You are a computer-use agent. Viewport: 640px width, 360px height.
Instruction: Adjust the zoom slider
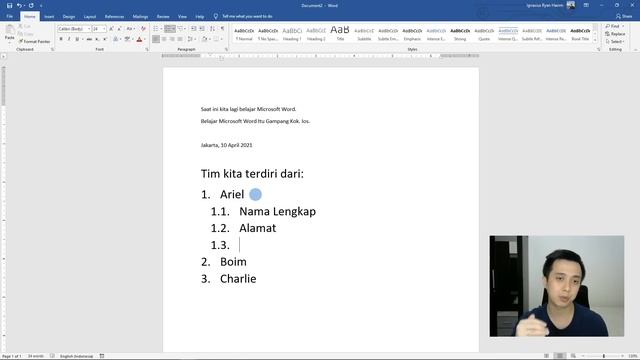604,356
